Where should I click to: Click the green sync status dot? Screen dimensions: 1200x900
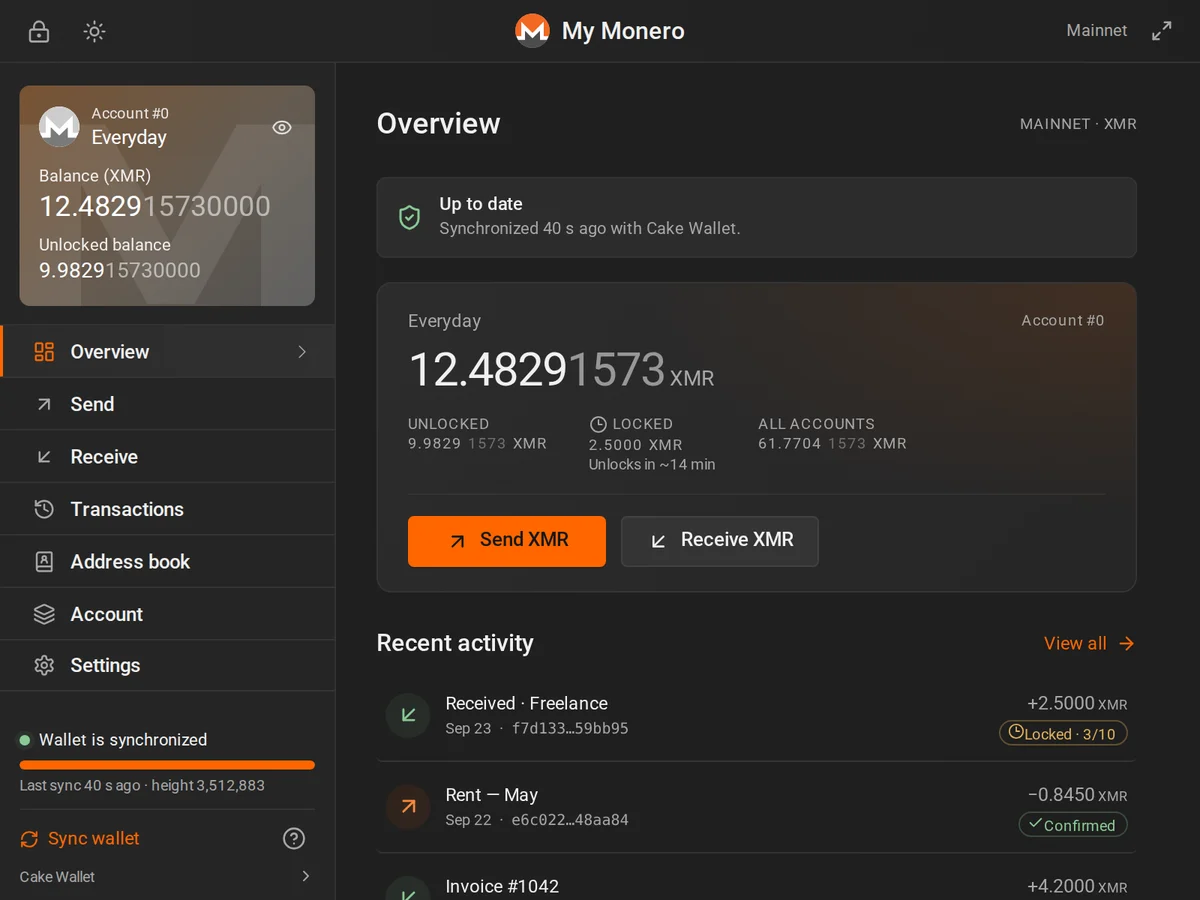point(25,740)
